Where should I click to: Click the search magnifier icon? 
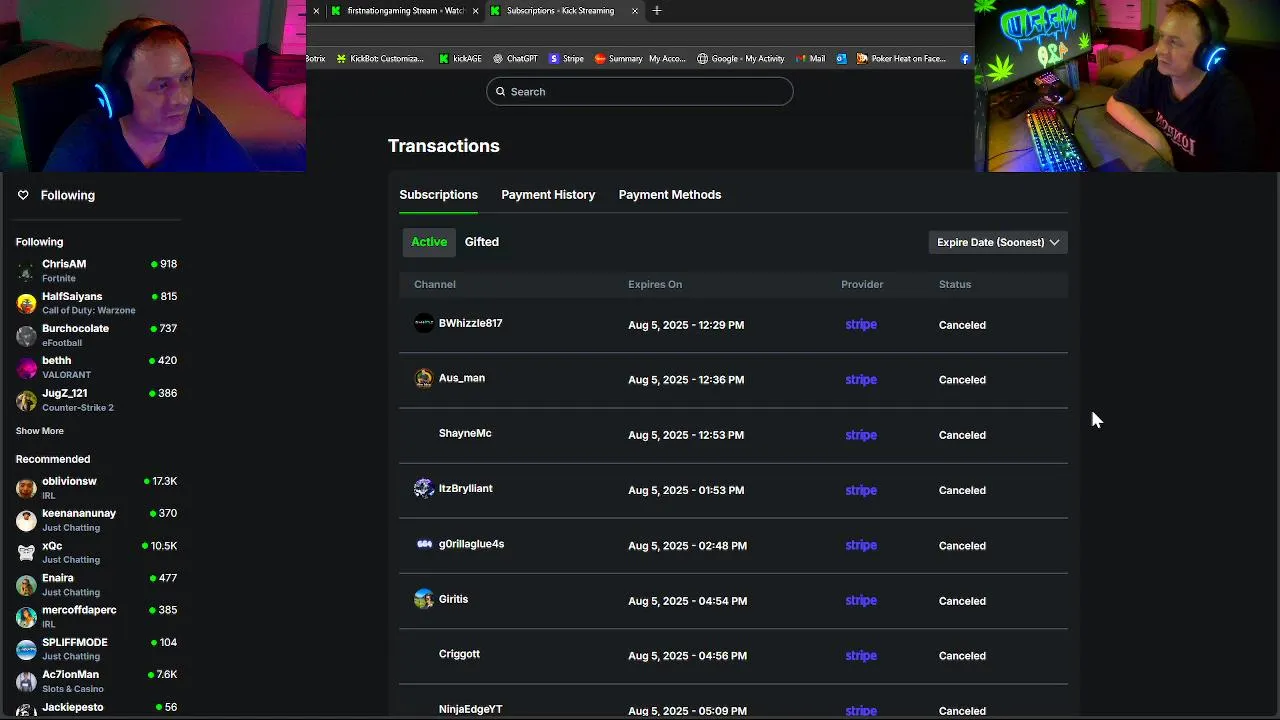coord(501,92)
